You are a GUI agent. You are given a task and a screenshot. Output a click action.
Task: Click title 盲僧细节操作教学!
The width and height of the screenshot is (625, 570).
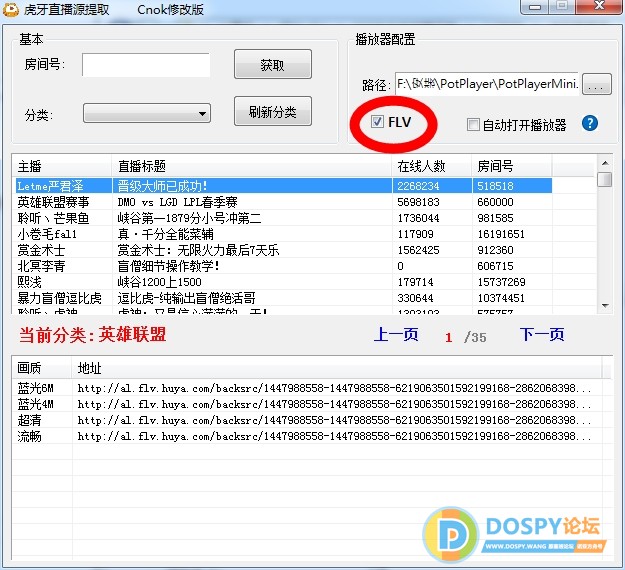(x=168, y=266)
